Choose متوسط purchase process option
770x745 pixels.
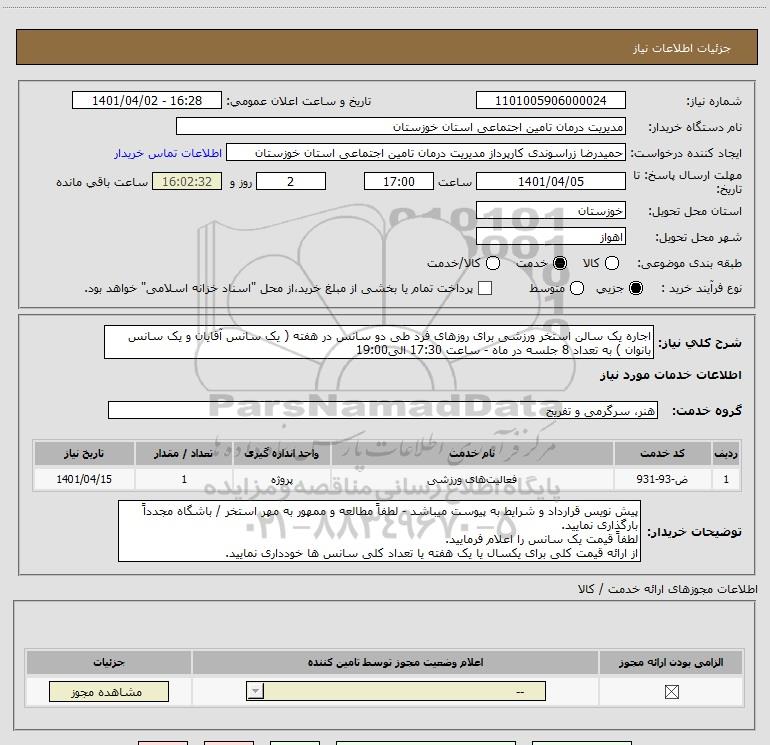(x=577, y=288)
